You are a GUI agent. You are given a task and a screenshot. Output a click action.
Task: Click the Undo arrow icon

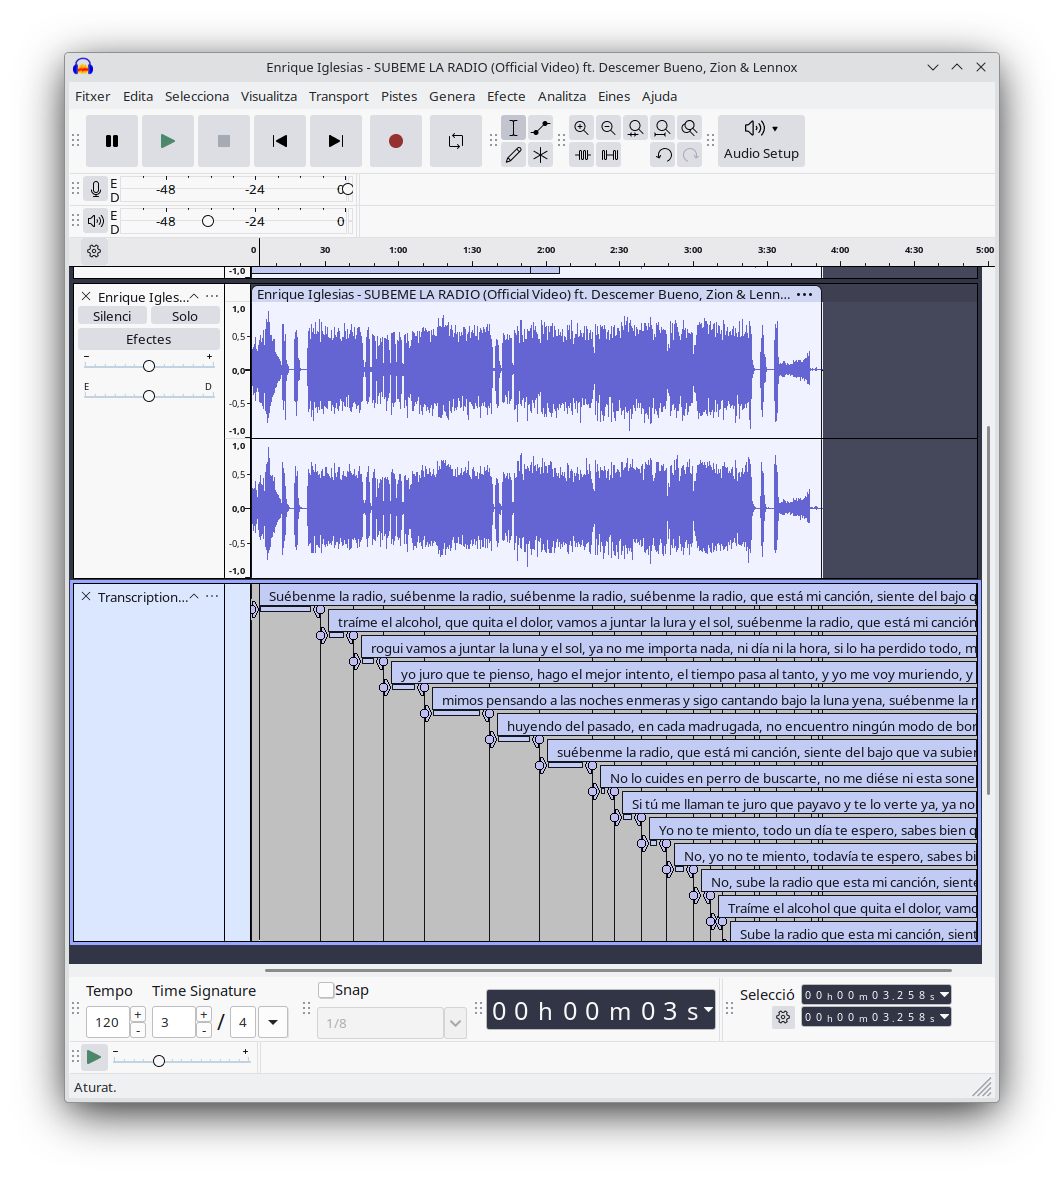[x=662, y=155]
